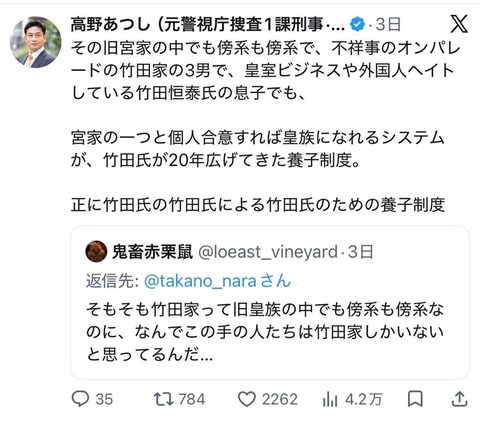The height and width of the screenshot is (423, 480).
Task: Click the X logo at top right
Action: click(x=459, y=24)
